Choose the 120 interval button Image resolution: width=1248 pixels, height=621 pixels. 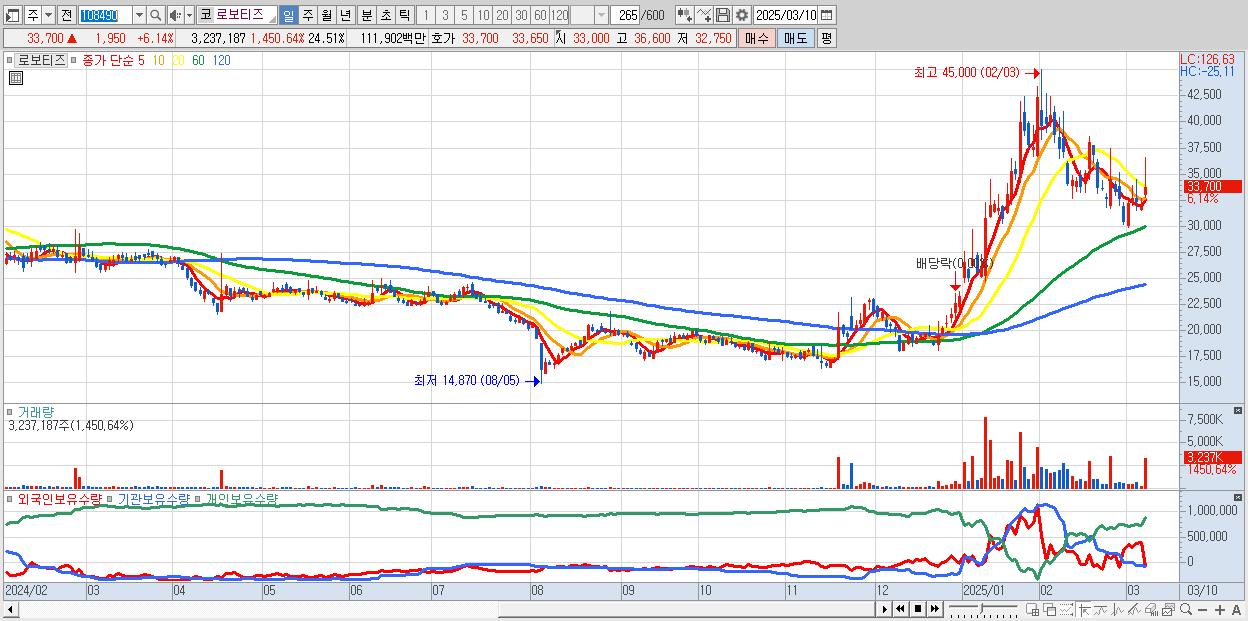point(559,15)
